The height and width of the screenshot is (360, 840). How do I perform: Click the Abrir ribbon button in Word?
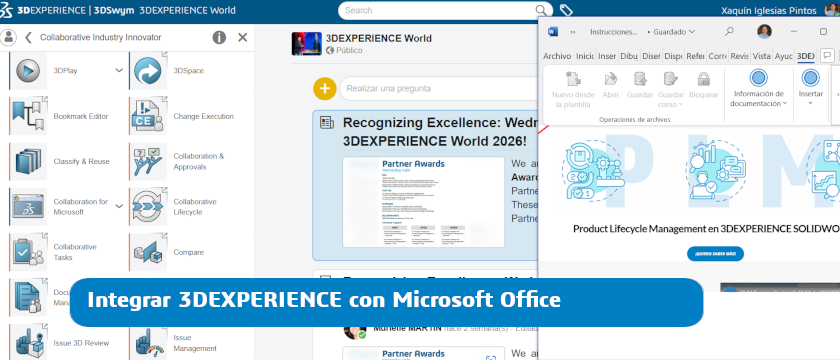611,86
